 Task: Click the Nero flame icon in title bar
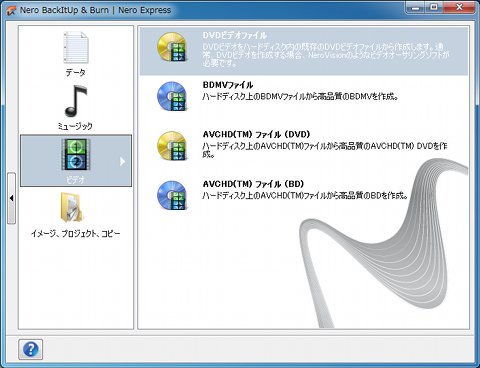point(11,10)
